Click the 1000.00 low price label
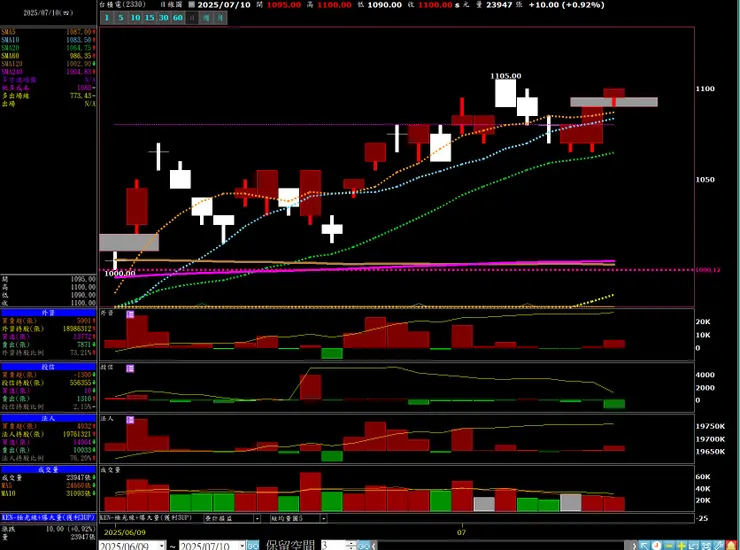Viewport: 740px width, 550px height. (120, 273)
